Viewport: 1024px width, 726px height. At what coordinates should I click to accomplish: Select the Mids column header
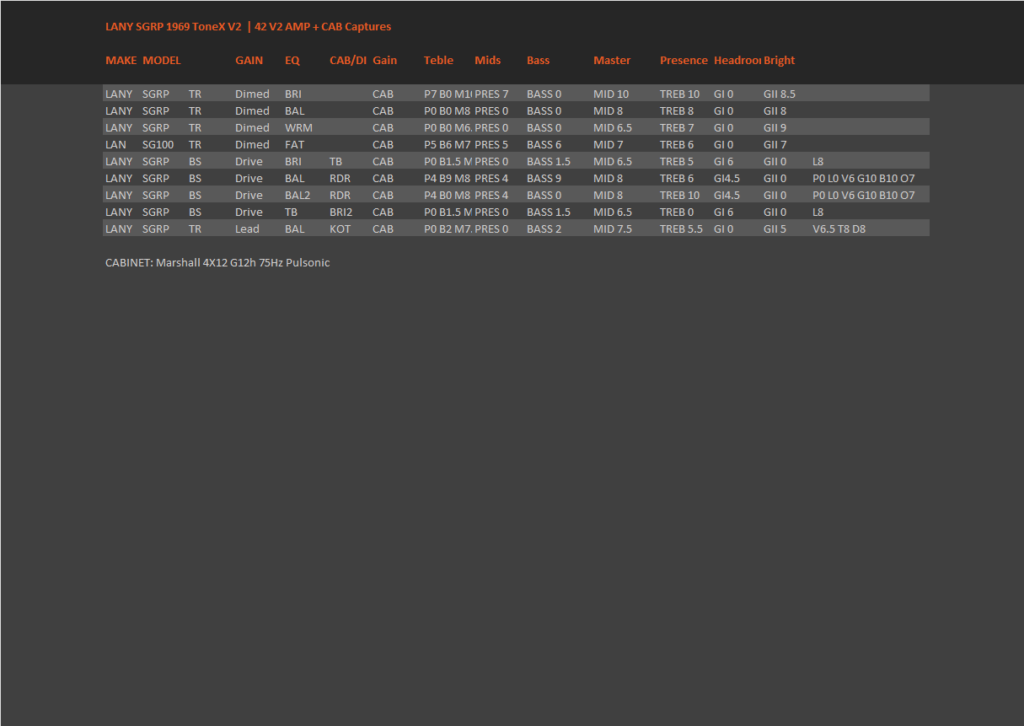pyautogui.click(x=487, y=60)
